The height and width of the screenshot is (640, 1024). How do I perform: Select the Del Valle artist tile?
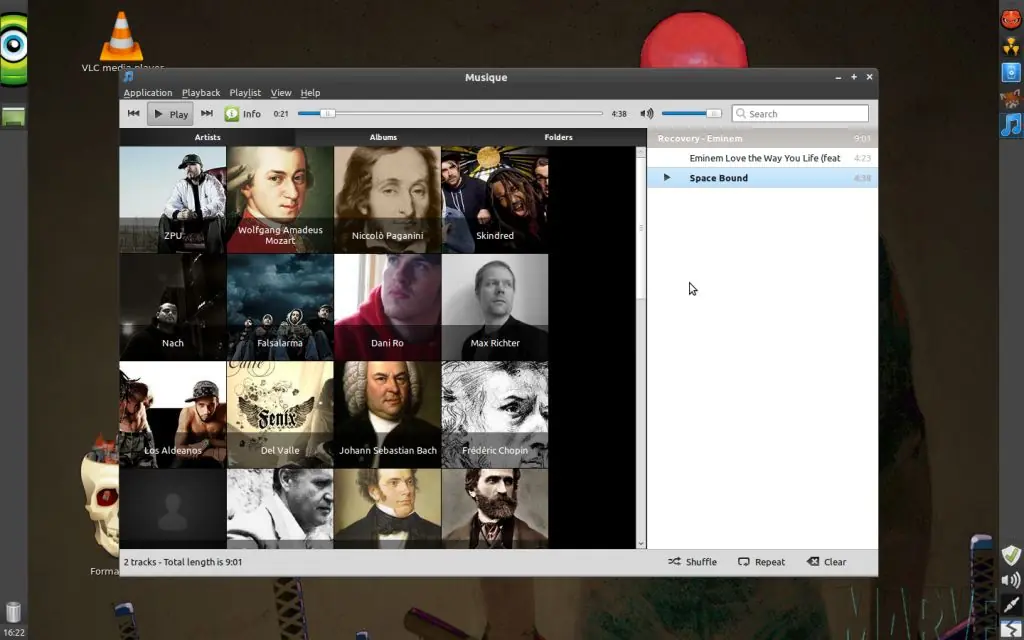pyautogui.click(x=280, y=415)
